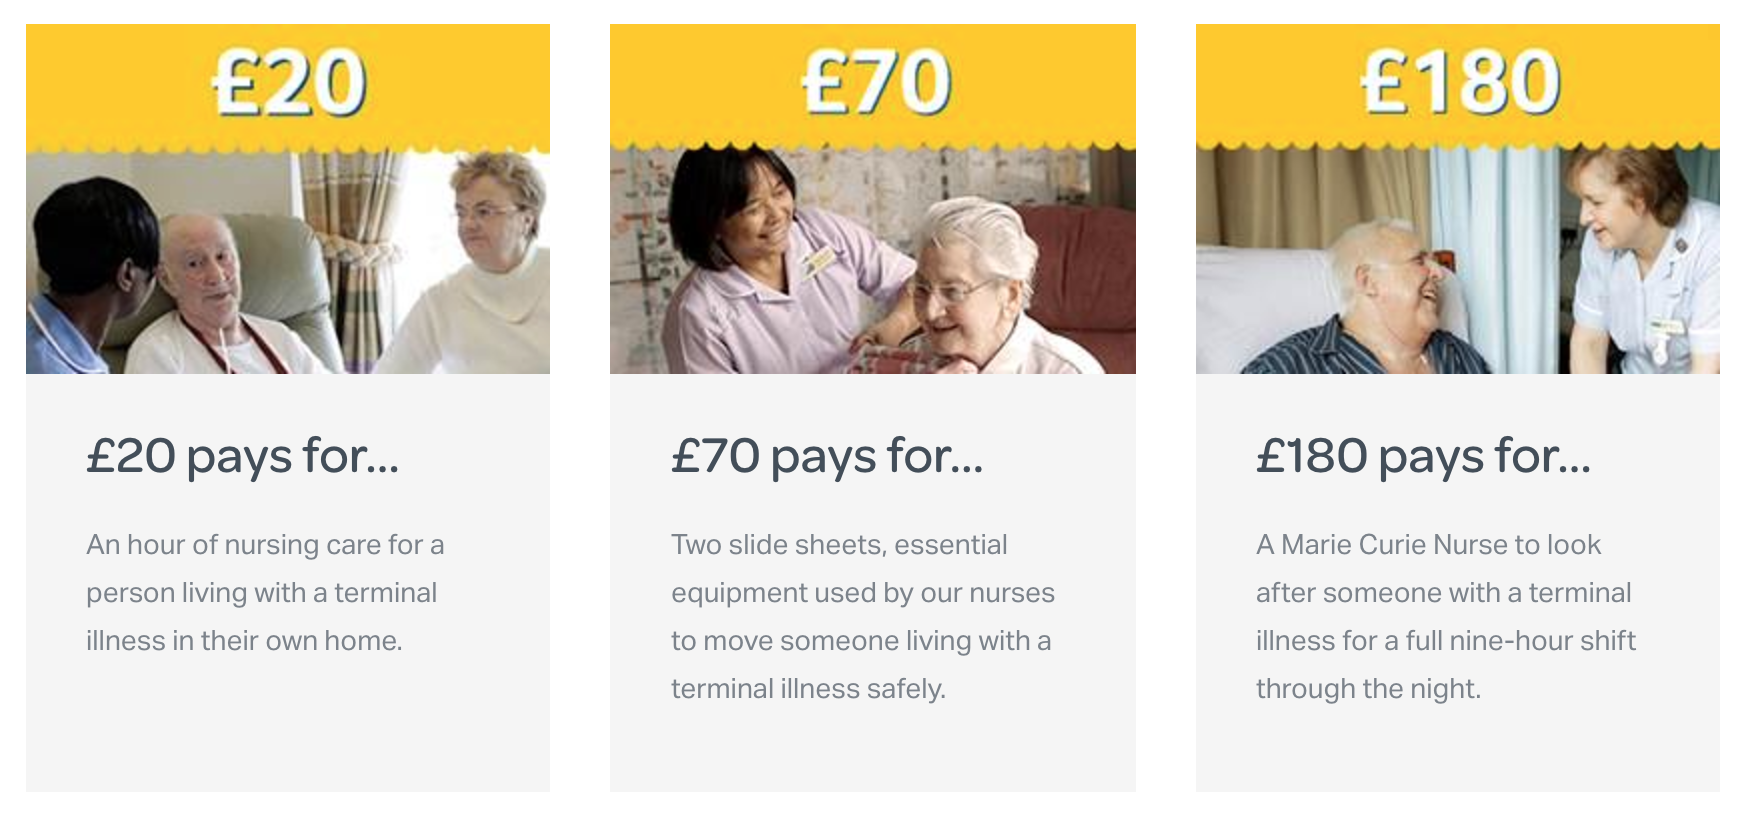
Task: Click the yellow £20 banner
Action: (x=288, y=87)
